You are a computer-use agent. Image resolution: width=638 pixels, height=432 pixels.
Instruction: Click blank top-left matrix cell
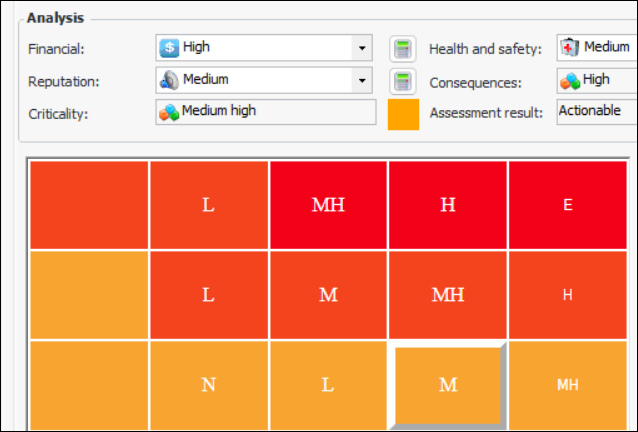[89, 205]
